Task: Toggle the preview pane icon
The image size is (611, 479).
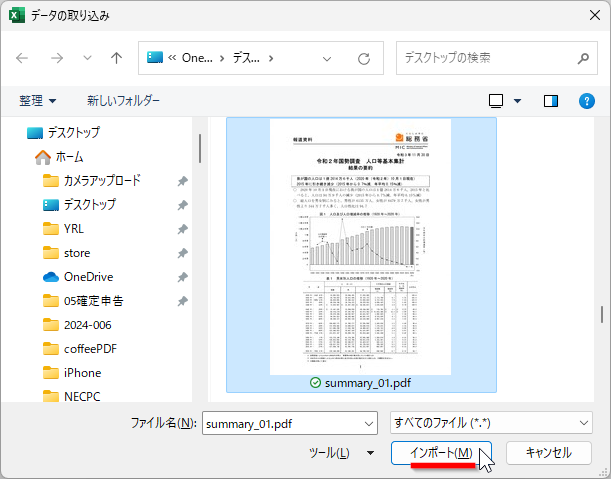Action: pyautogui.click(x=550, y=101)
